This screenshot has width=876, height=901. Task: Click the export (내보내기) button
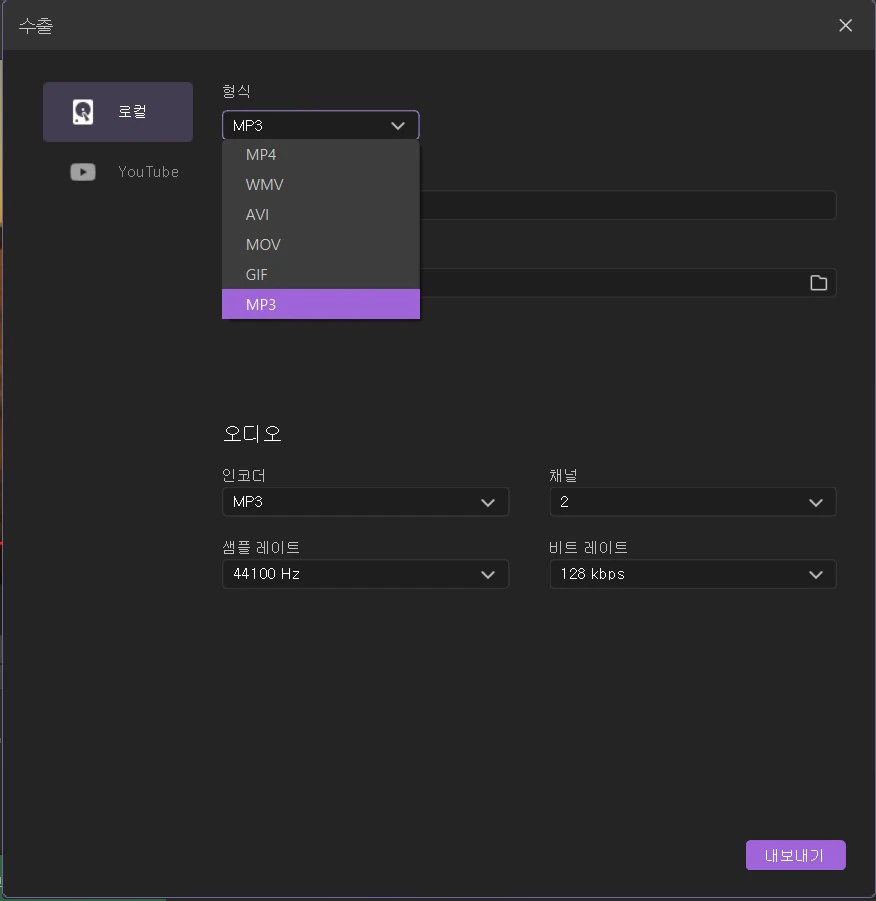(796, 855)
